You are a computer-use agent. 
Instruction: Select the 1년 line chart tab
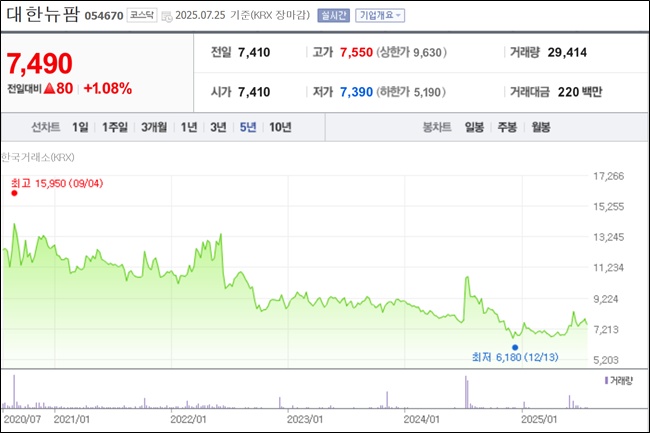[x=189, y=127]
